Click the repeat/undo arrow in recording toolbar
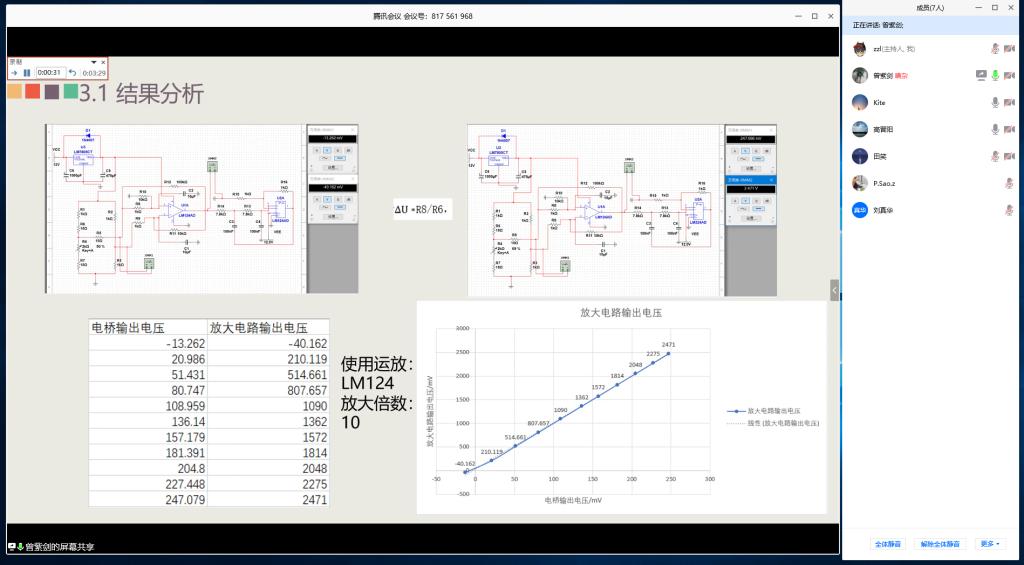This screenshot has height=565, width=1024. coord(72,72)
